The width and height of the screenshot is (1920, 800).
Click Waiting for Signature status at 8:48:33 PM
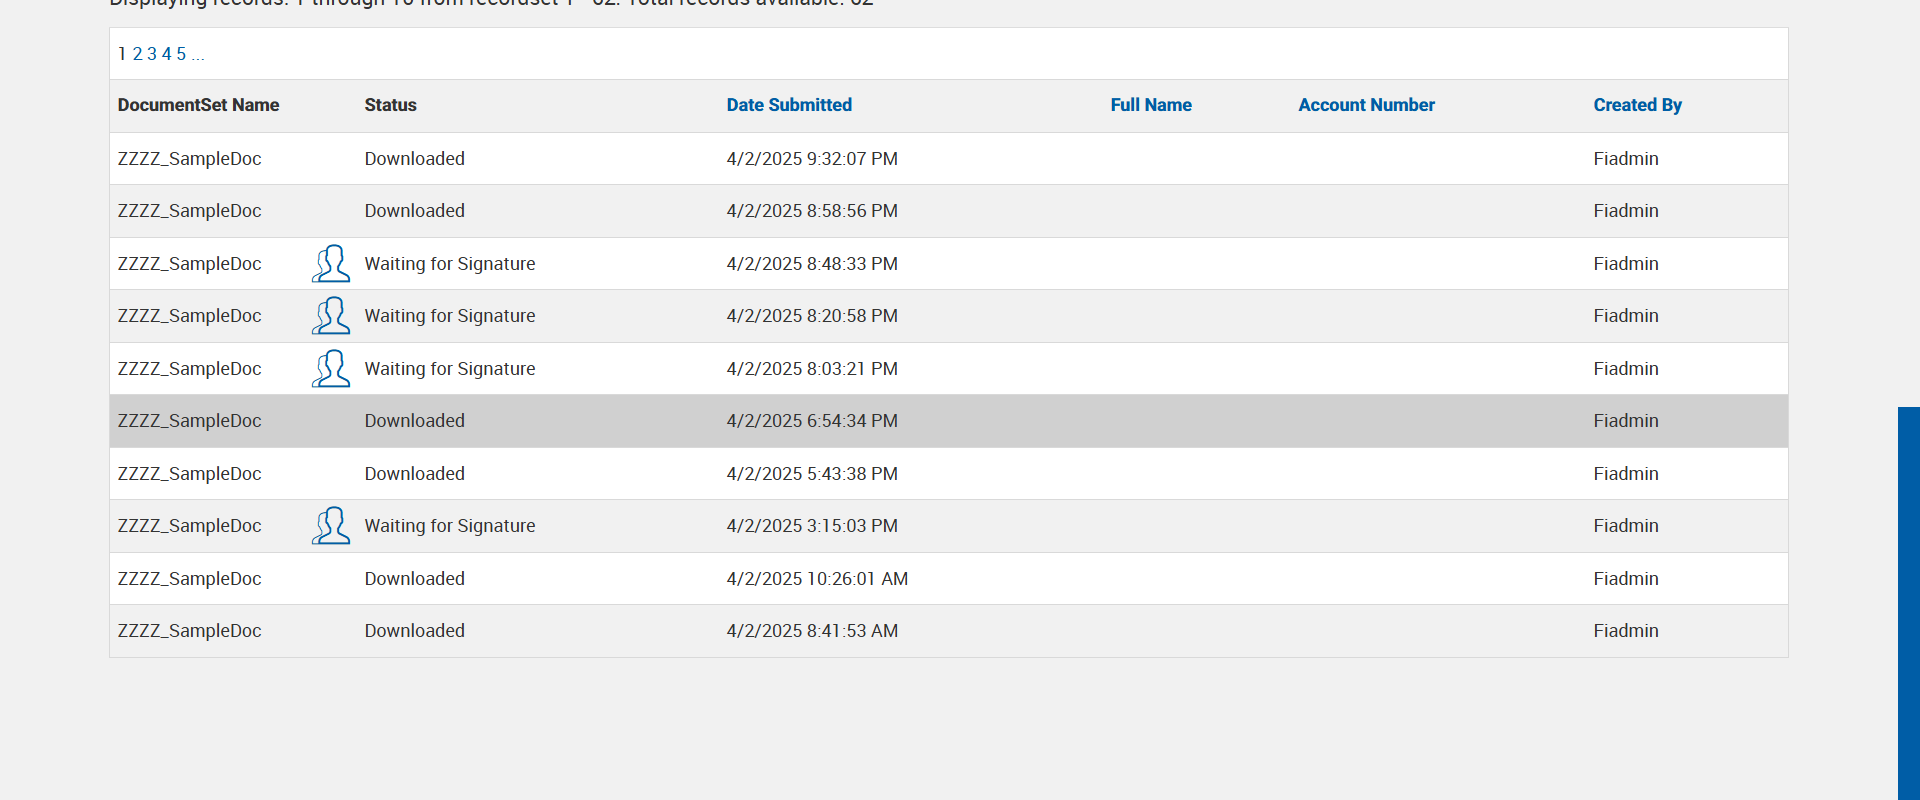(x=450, y=264)
